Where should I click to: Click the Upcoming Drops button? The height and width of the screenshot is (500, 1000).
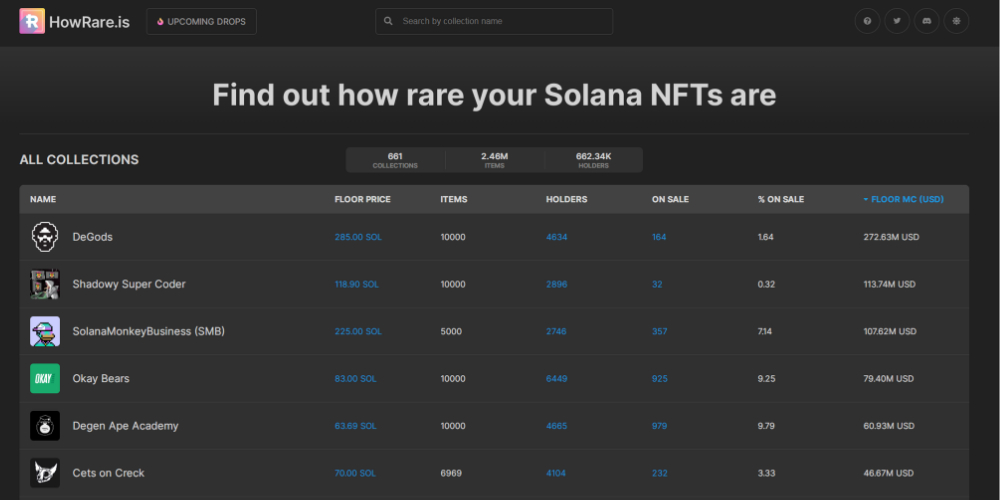tap(202, 21)
